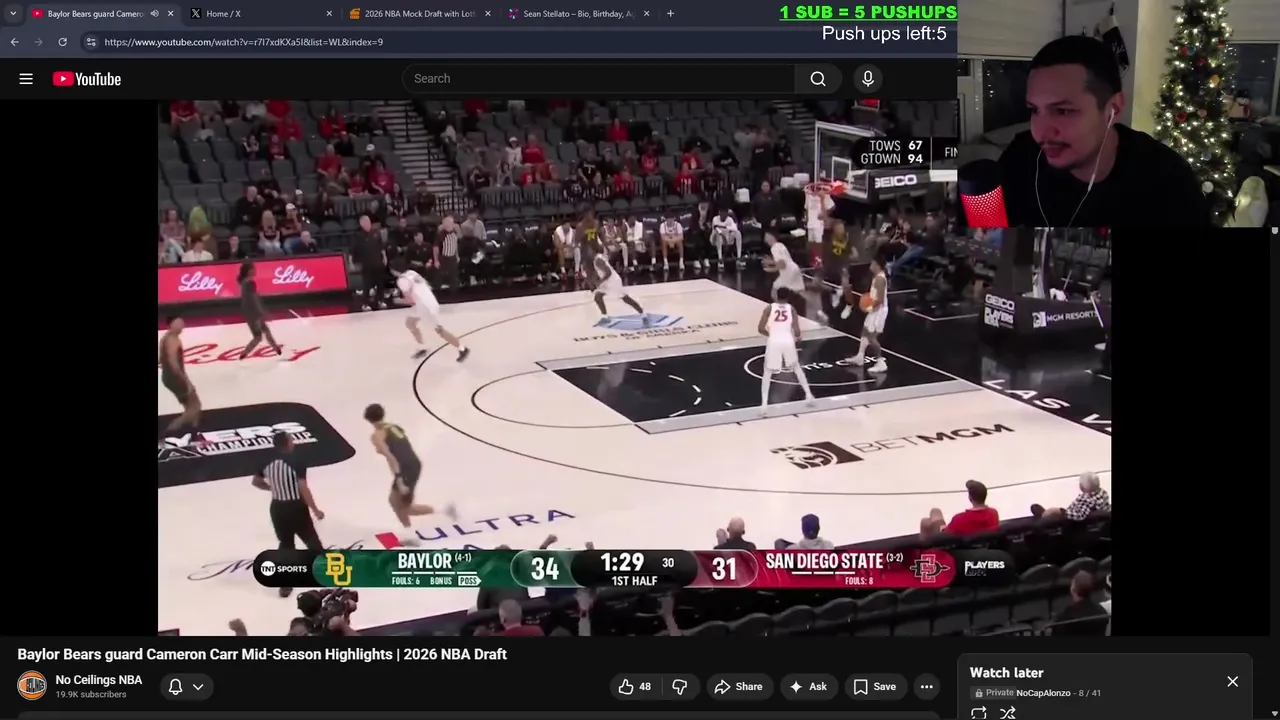Like the video with 48 likes
This screenshot has height=720, width=1280.
(x=634, y=687)
